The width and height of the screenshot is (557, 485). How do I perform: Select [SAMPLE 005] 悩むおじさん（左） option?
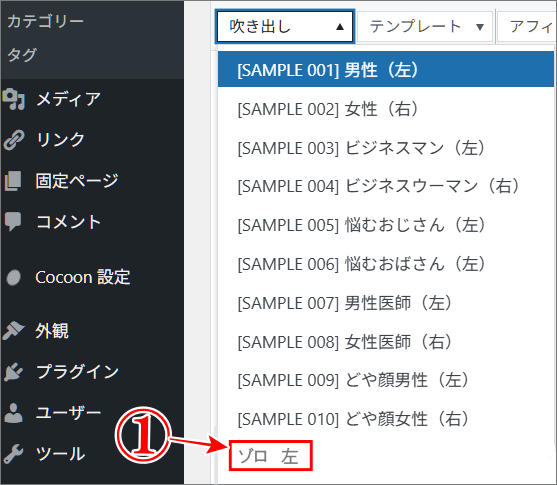tap(386, 225)
